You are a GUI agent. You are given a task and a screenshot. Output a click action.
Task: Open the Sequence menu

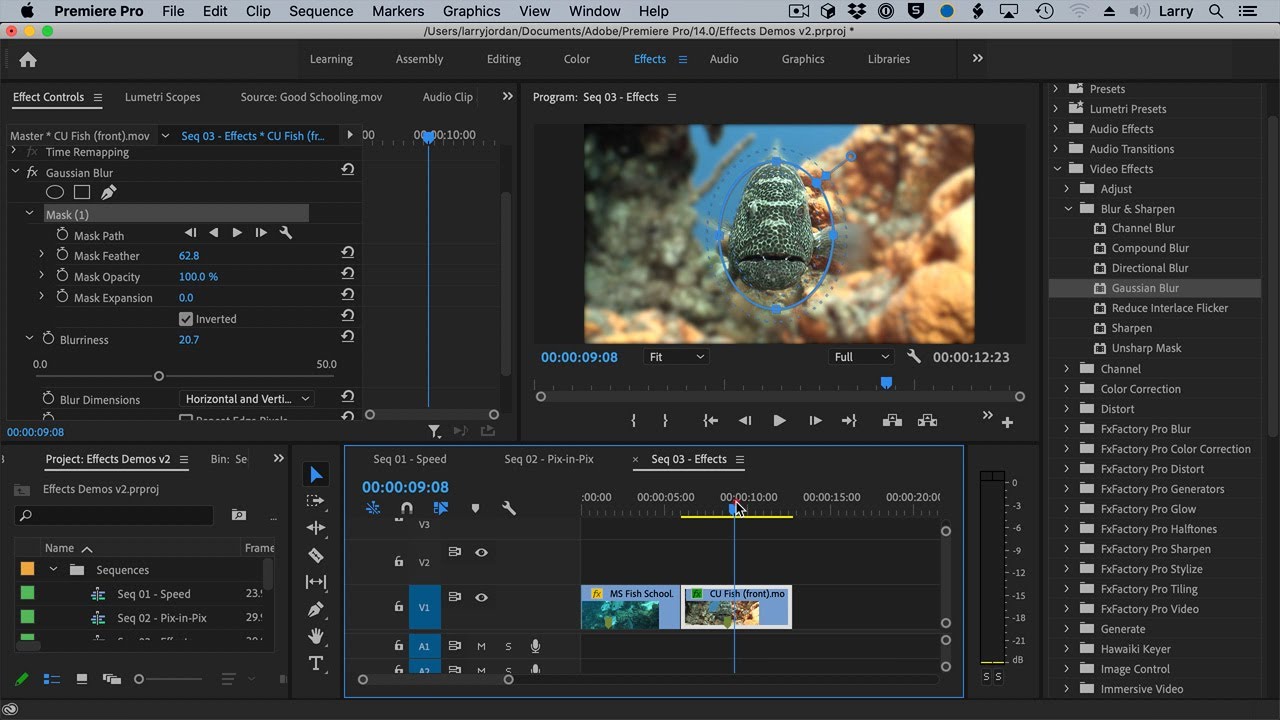[321, 11]
